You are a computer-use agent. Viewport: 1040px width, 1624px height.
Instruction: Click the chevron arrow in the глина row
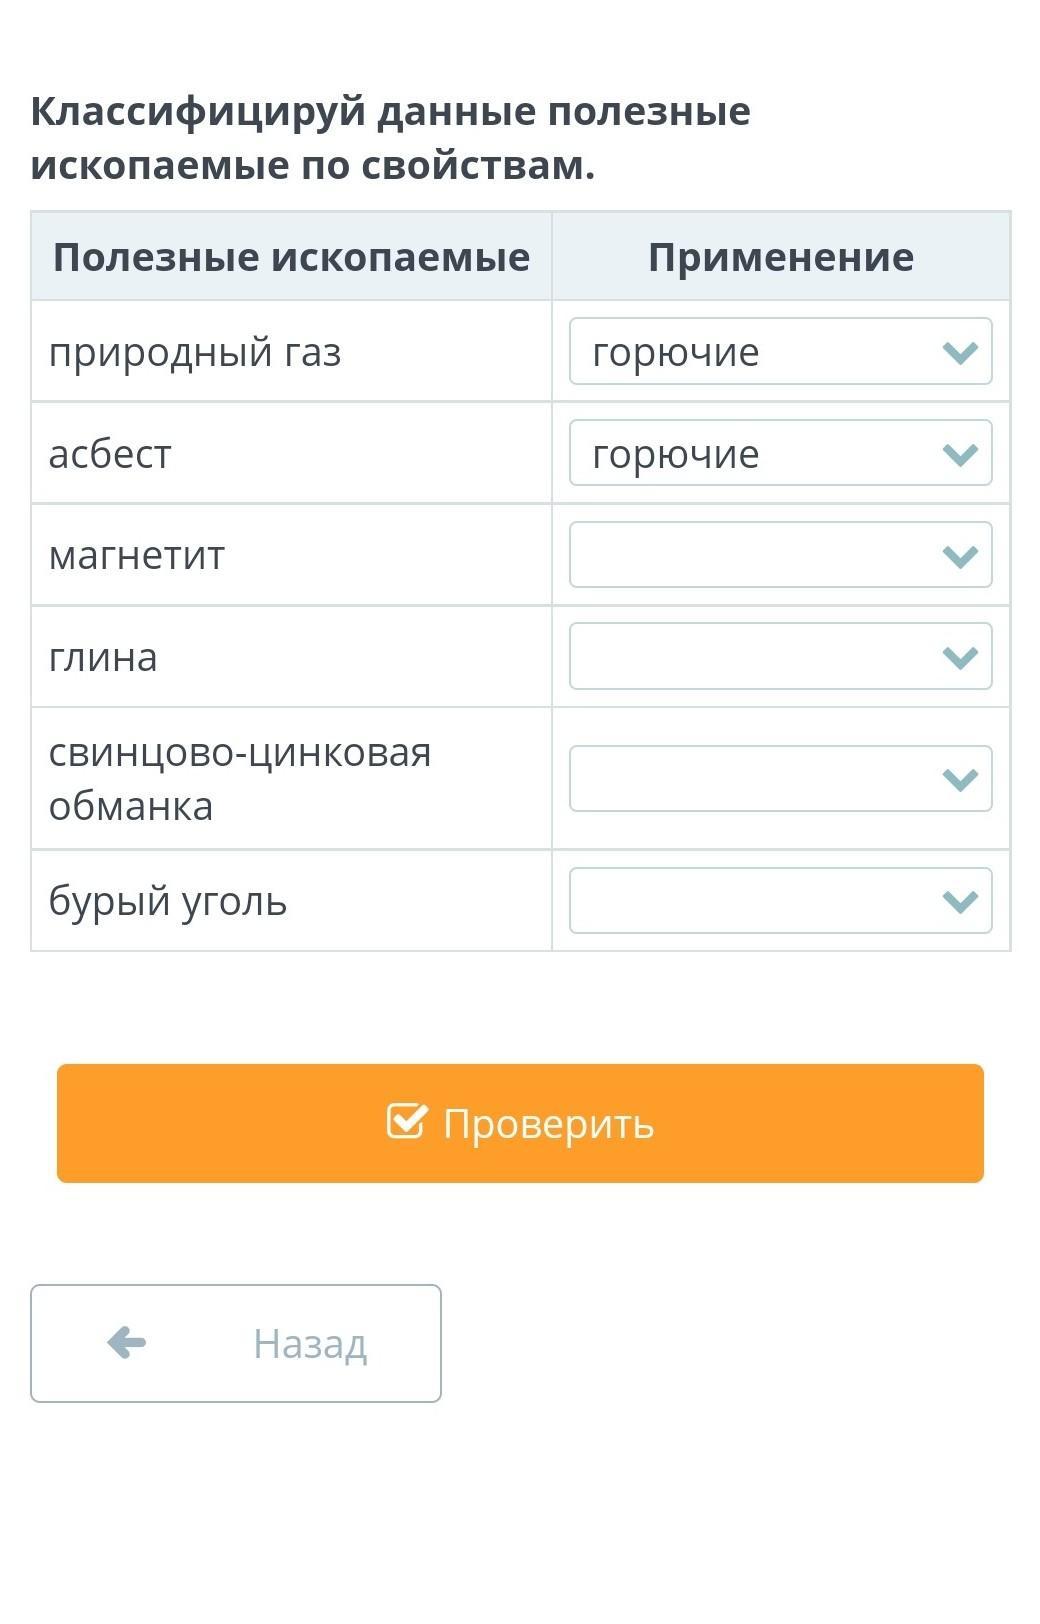(960, 657)
